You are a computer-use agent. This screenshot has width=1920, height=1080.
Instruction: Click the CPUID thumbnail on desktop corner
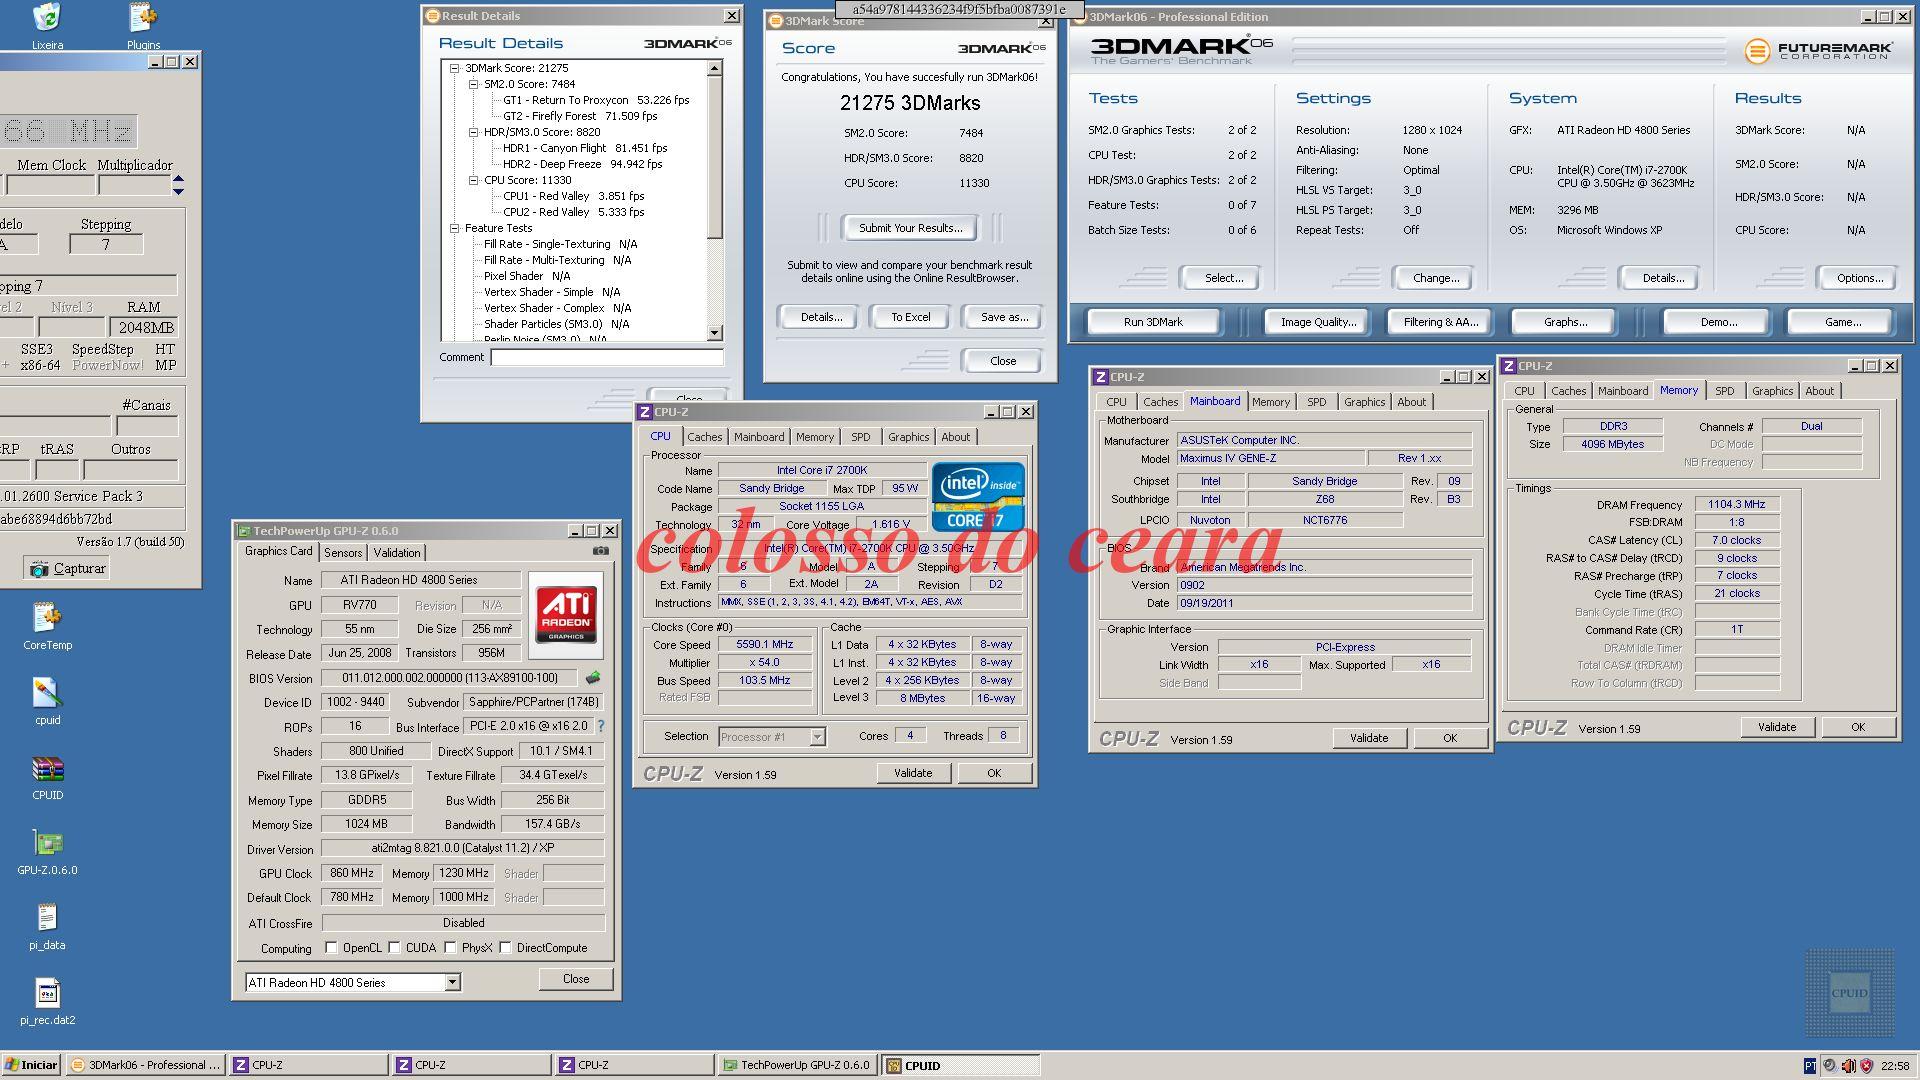point(1849,993)
